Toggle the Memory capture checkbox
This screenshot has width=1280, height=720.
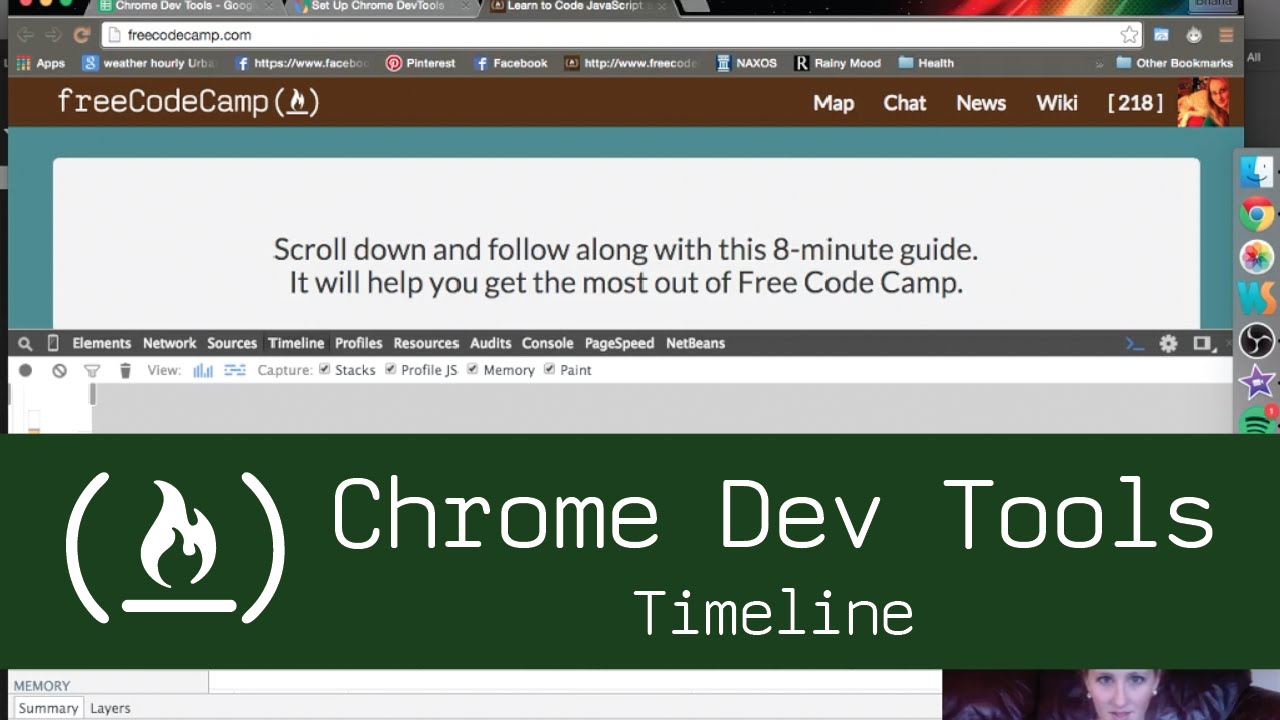coord(472,369)
